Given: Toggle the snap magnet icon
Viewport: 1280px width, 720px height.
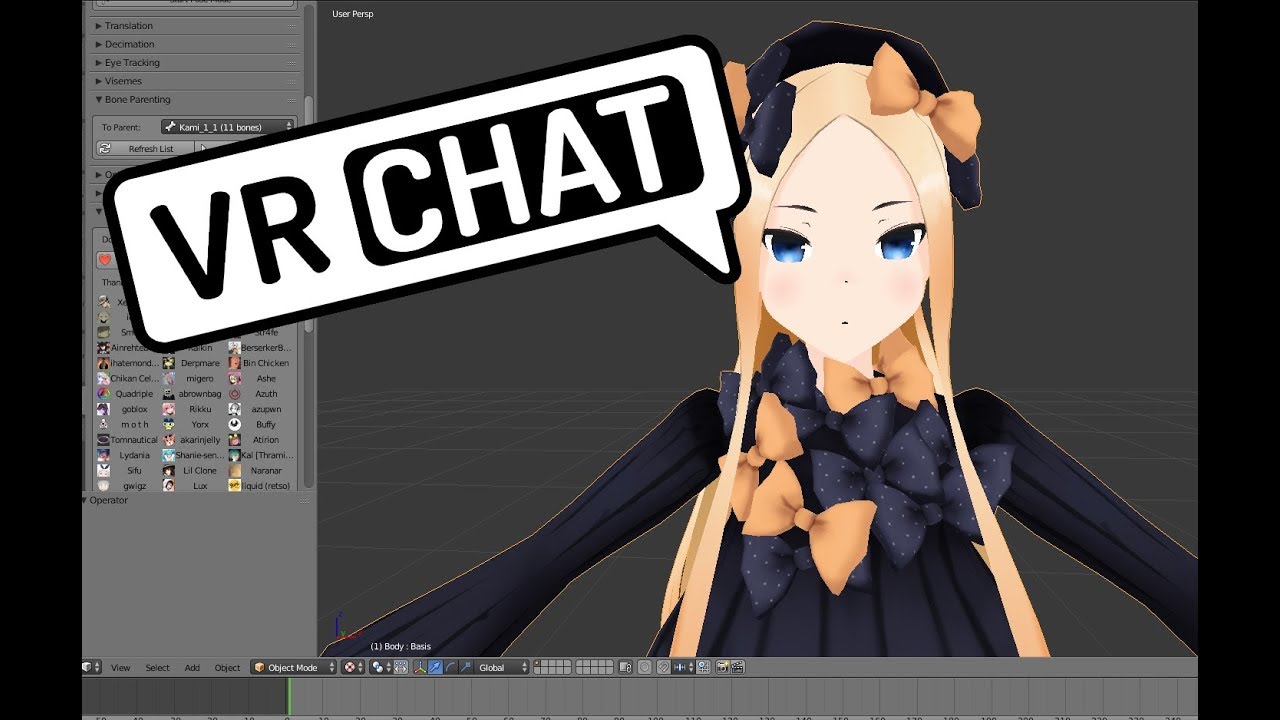Looking at the screenshot, I should click(663, 667).
